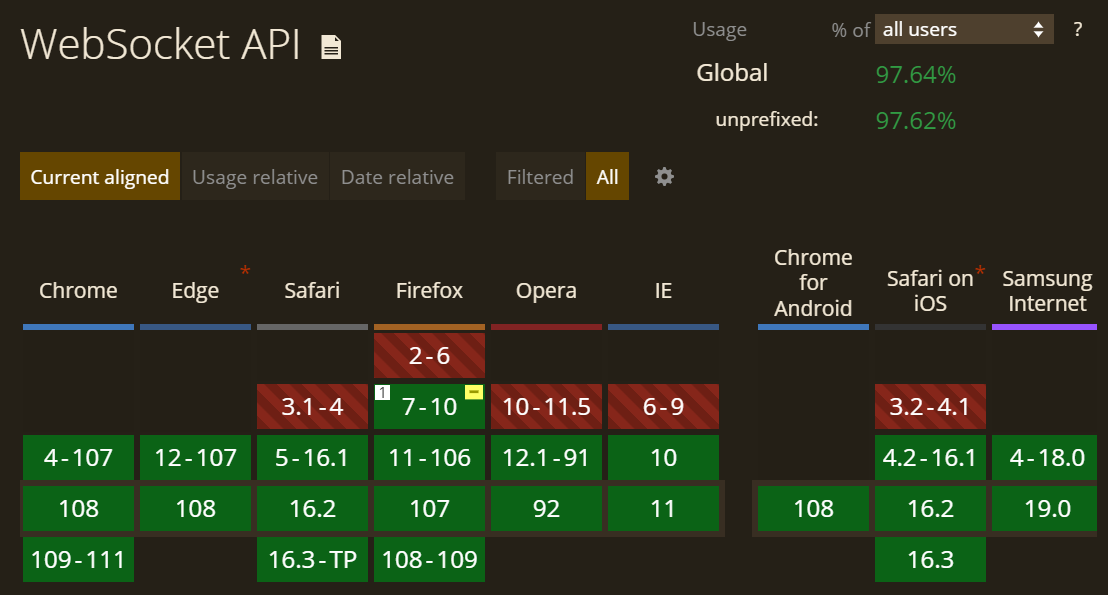Select IE 10 version cell
The height and width of the screenshot is (595, 1108).
pos(664,457)
